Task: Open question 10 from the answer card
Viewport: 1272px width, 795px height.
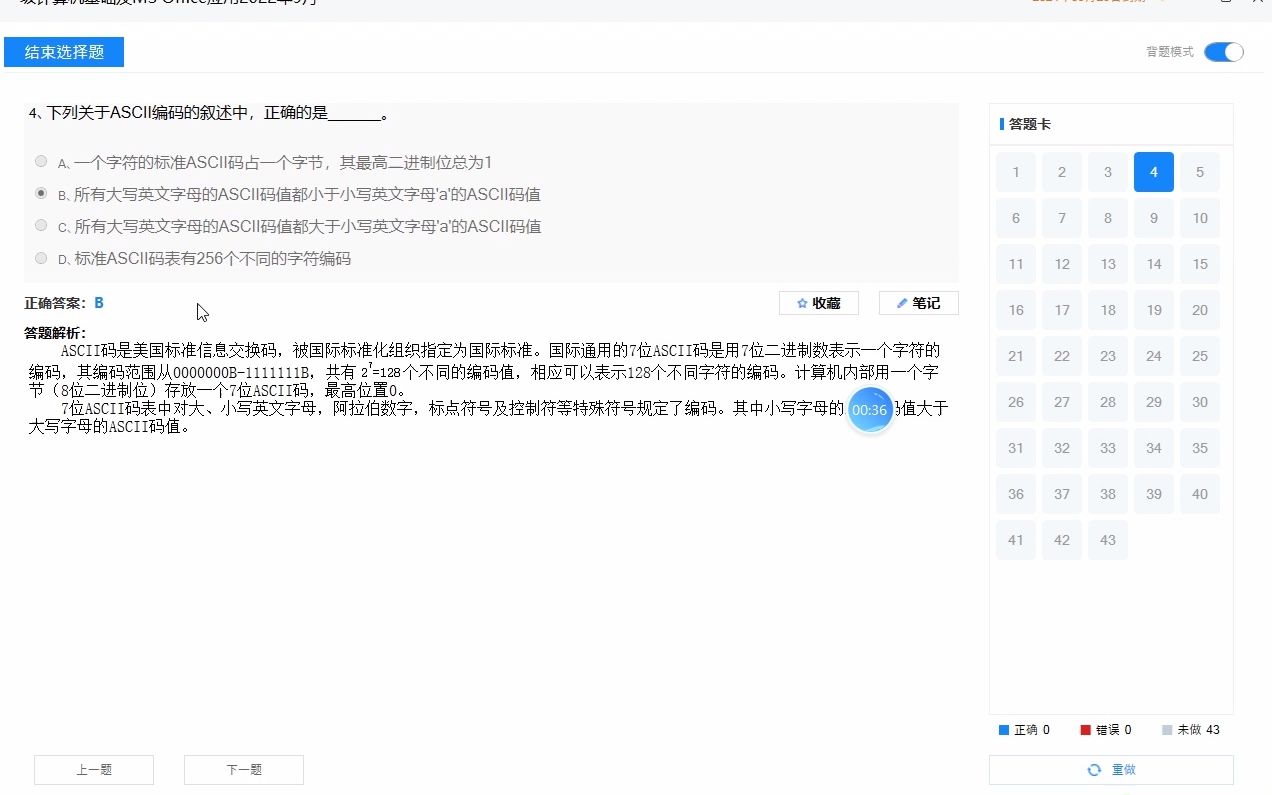Action: (1199, 217)
